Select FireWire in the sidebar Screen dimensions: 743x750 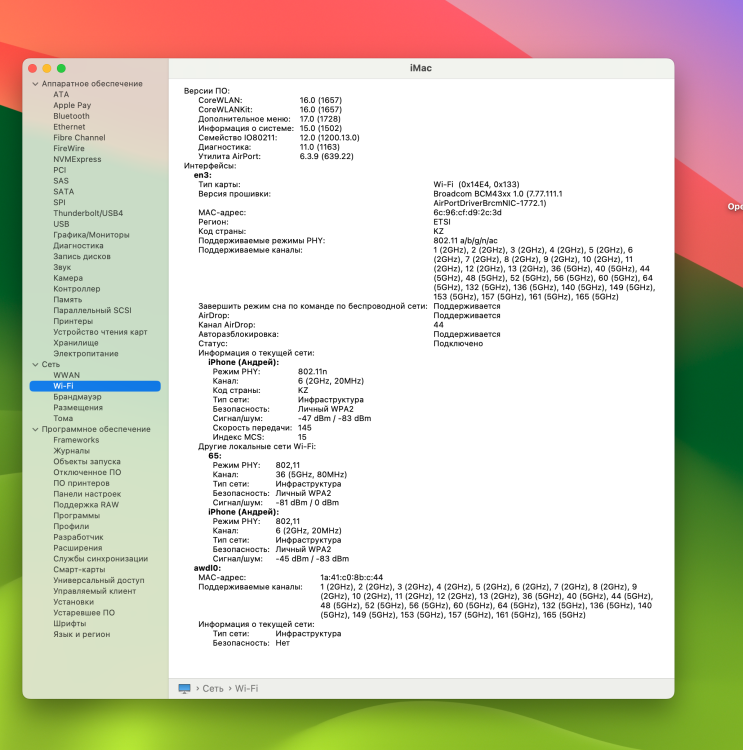coord(68,149)
